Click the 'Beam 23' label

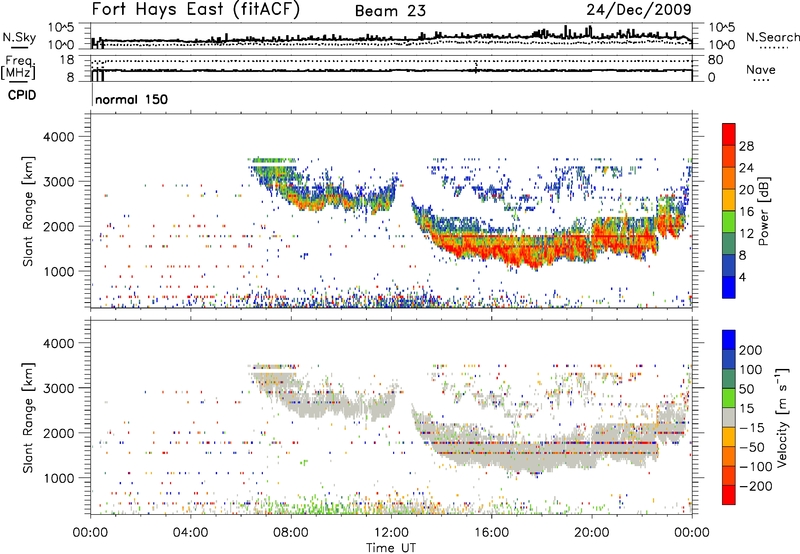pos(390,11)
